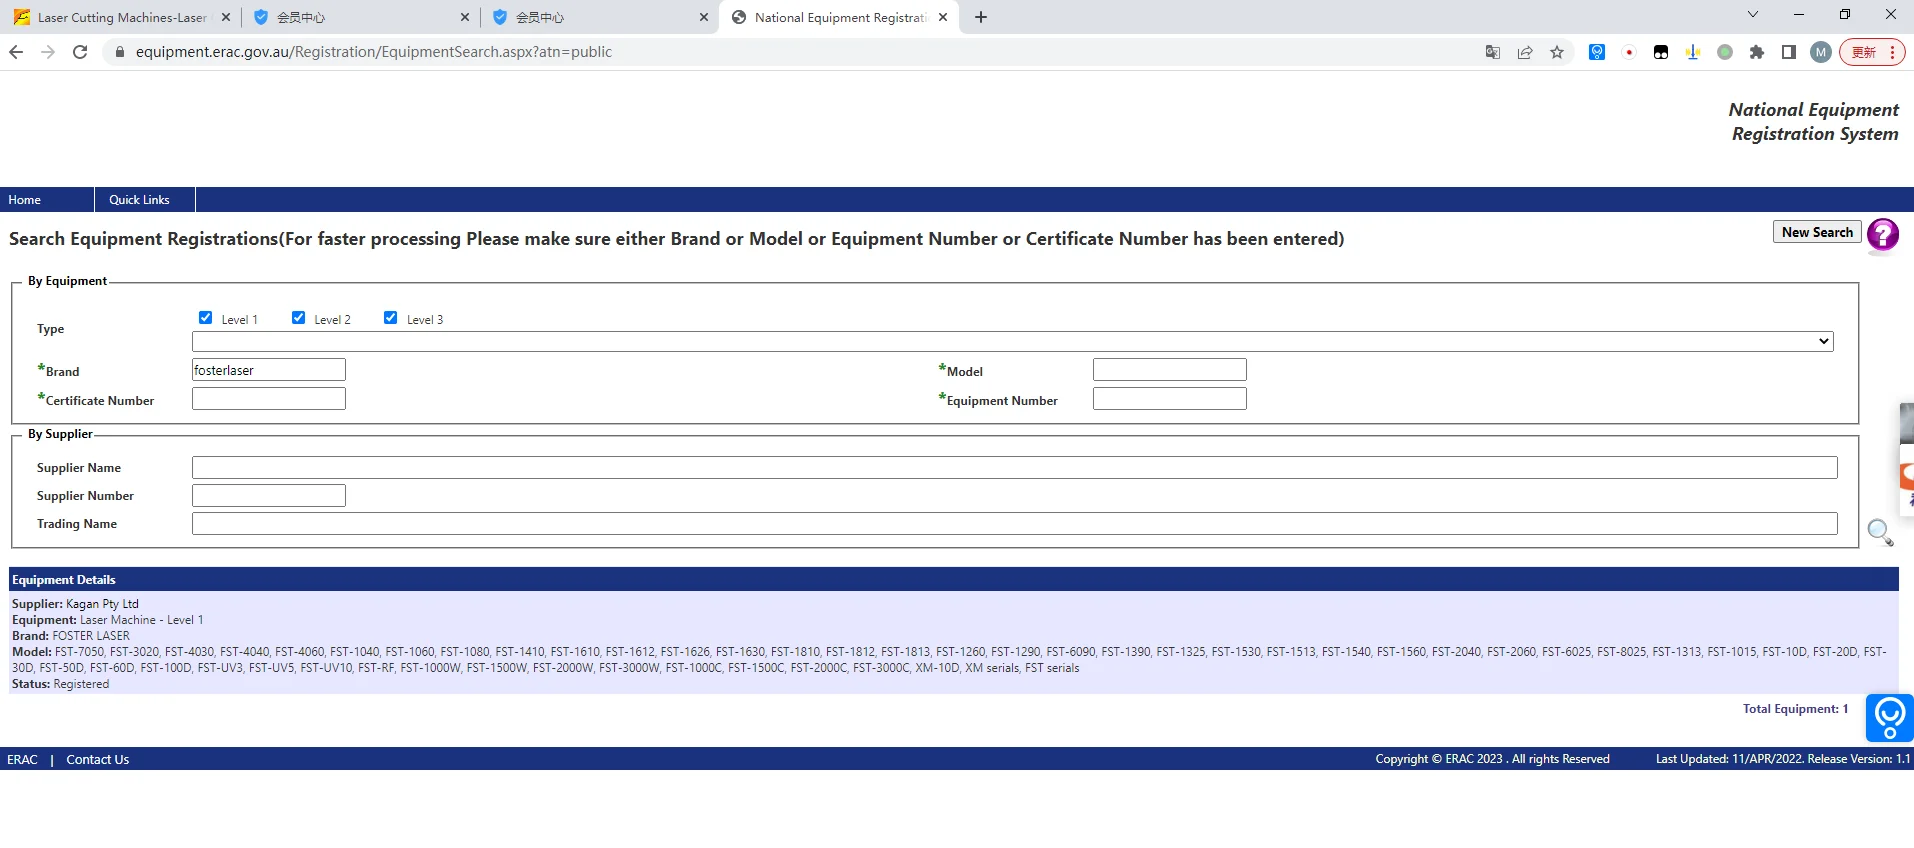The height and width of the screenshot is (848, 1914).
Task: Bookmark this page with the star icon
Action: coord(1557,53)
